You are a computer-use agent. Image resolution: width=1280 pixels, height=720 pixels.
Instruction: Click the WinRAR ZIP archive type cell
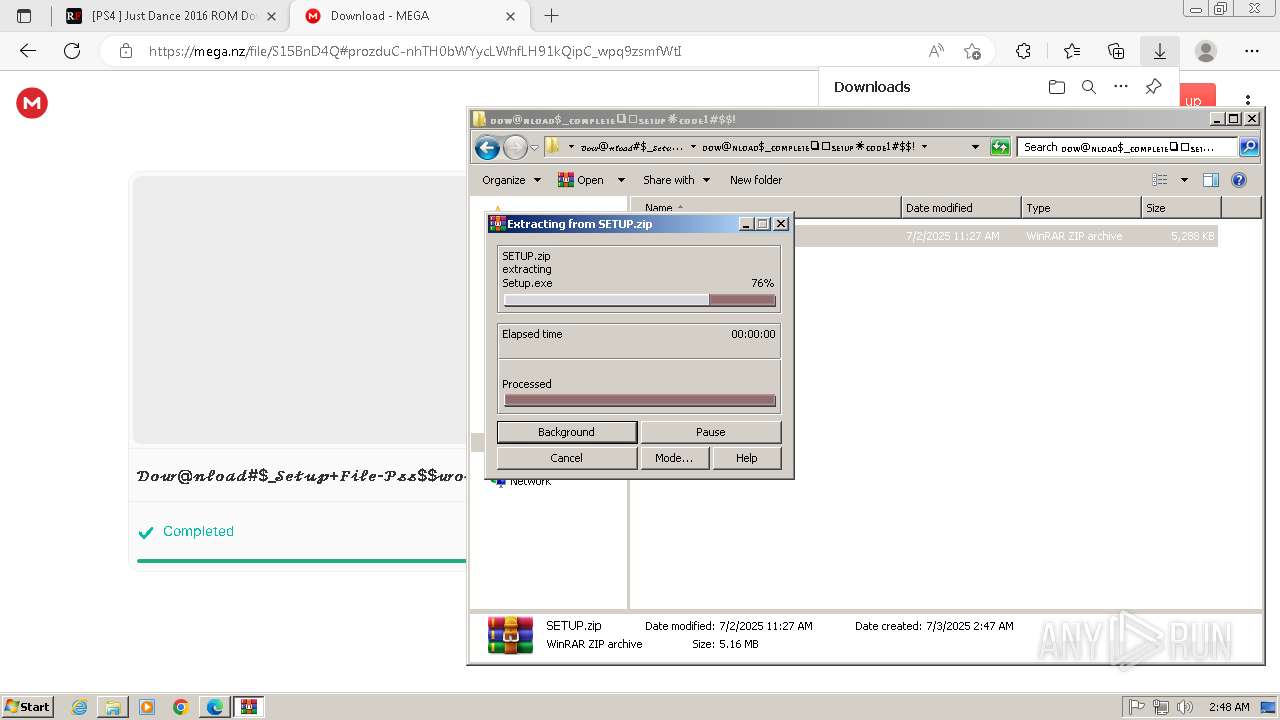tap(1074, 236)
